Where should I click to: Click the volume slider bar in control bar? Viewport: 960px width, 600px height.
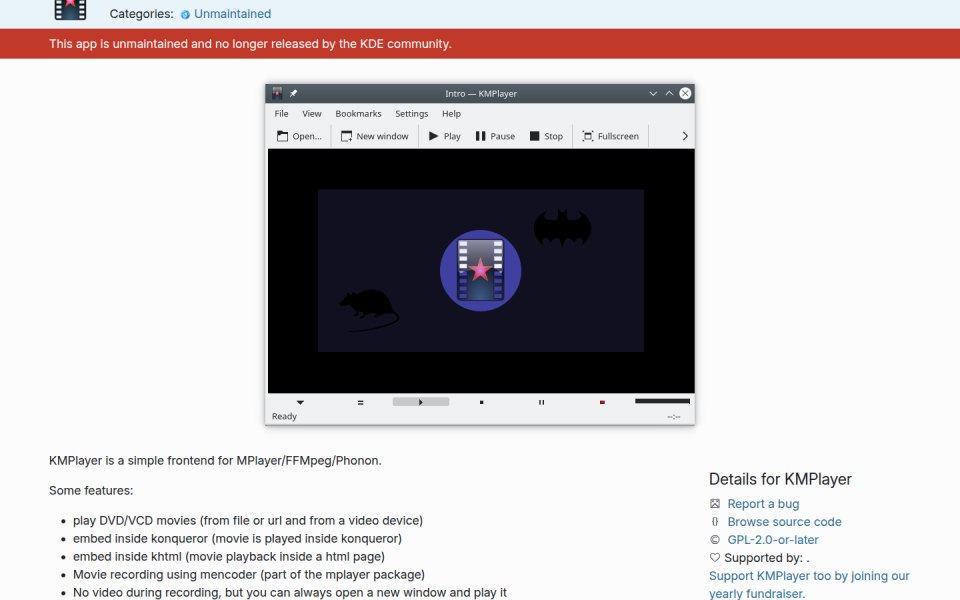pos(662,401)
